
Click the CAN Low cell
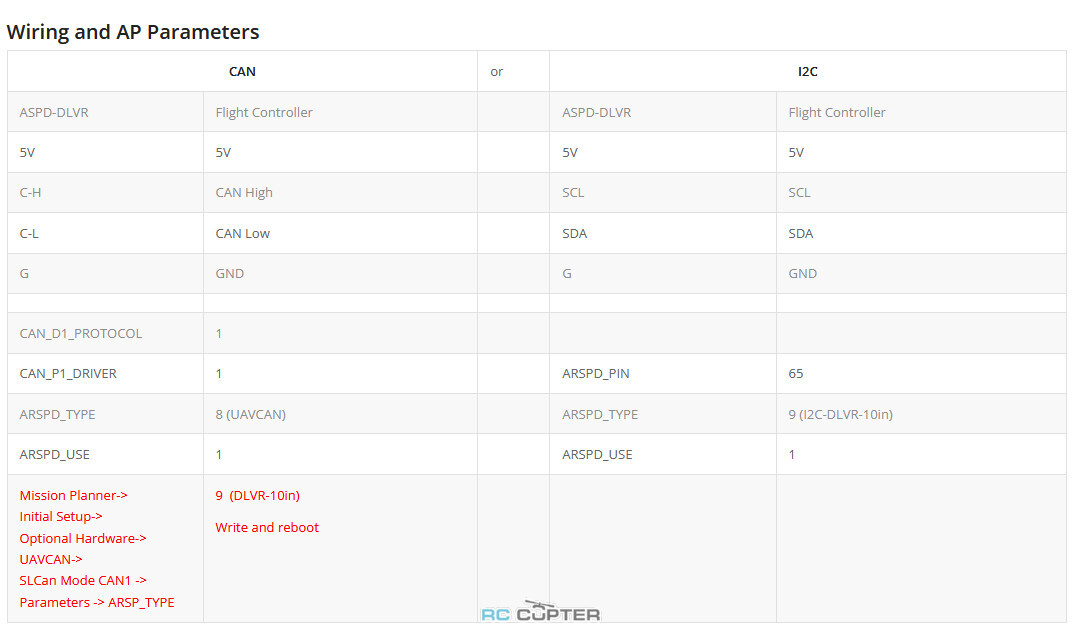[x=340, y=233]
